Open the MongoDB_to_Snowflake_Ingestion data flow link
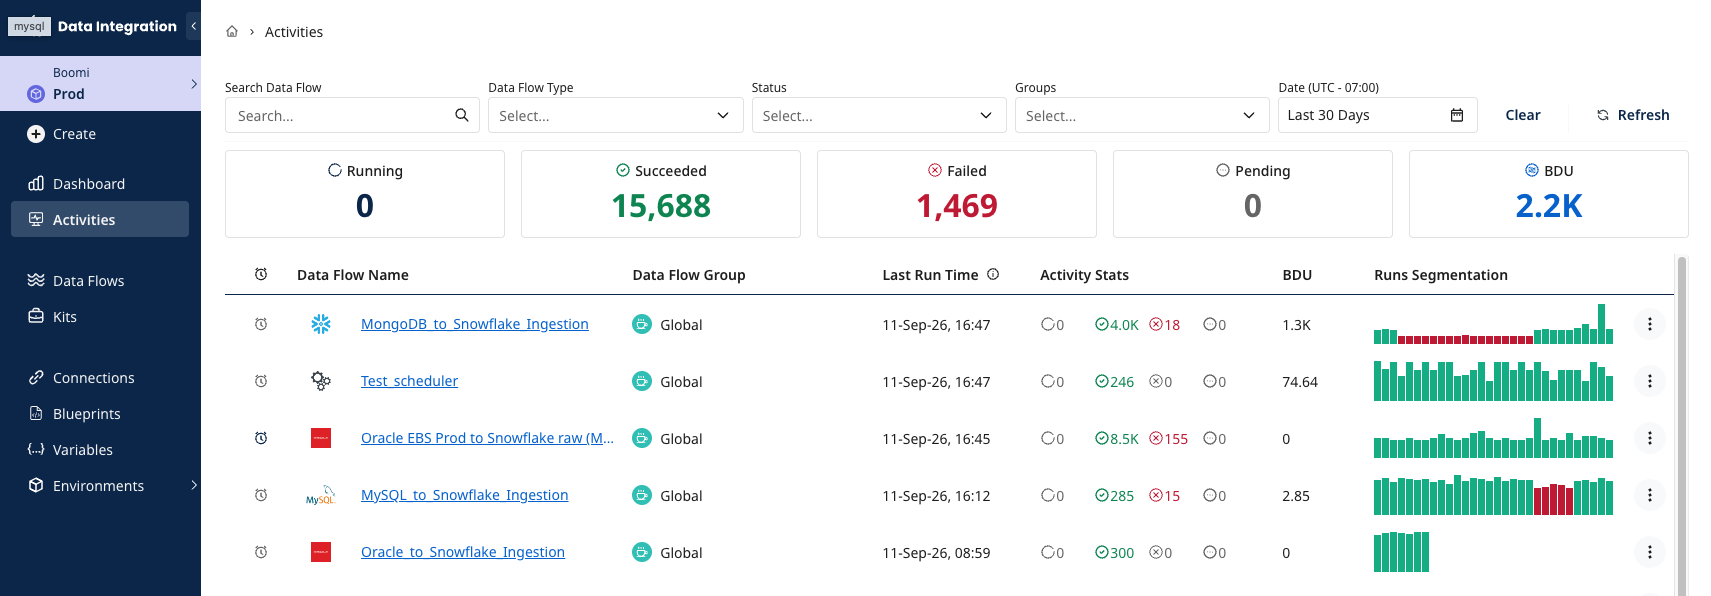1711x596 pixels. pyautogui.click(x=475, y=324)
